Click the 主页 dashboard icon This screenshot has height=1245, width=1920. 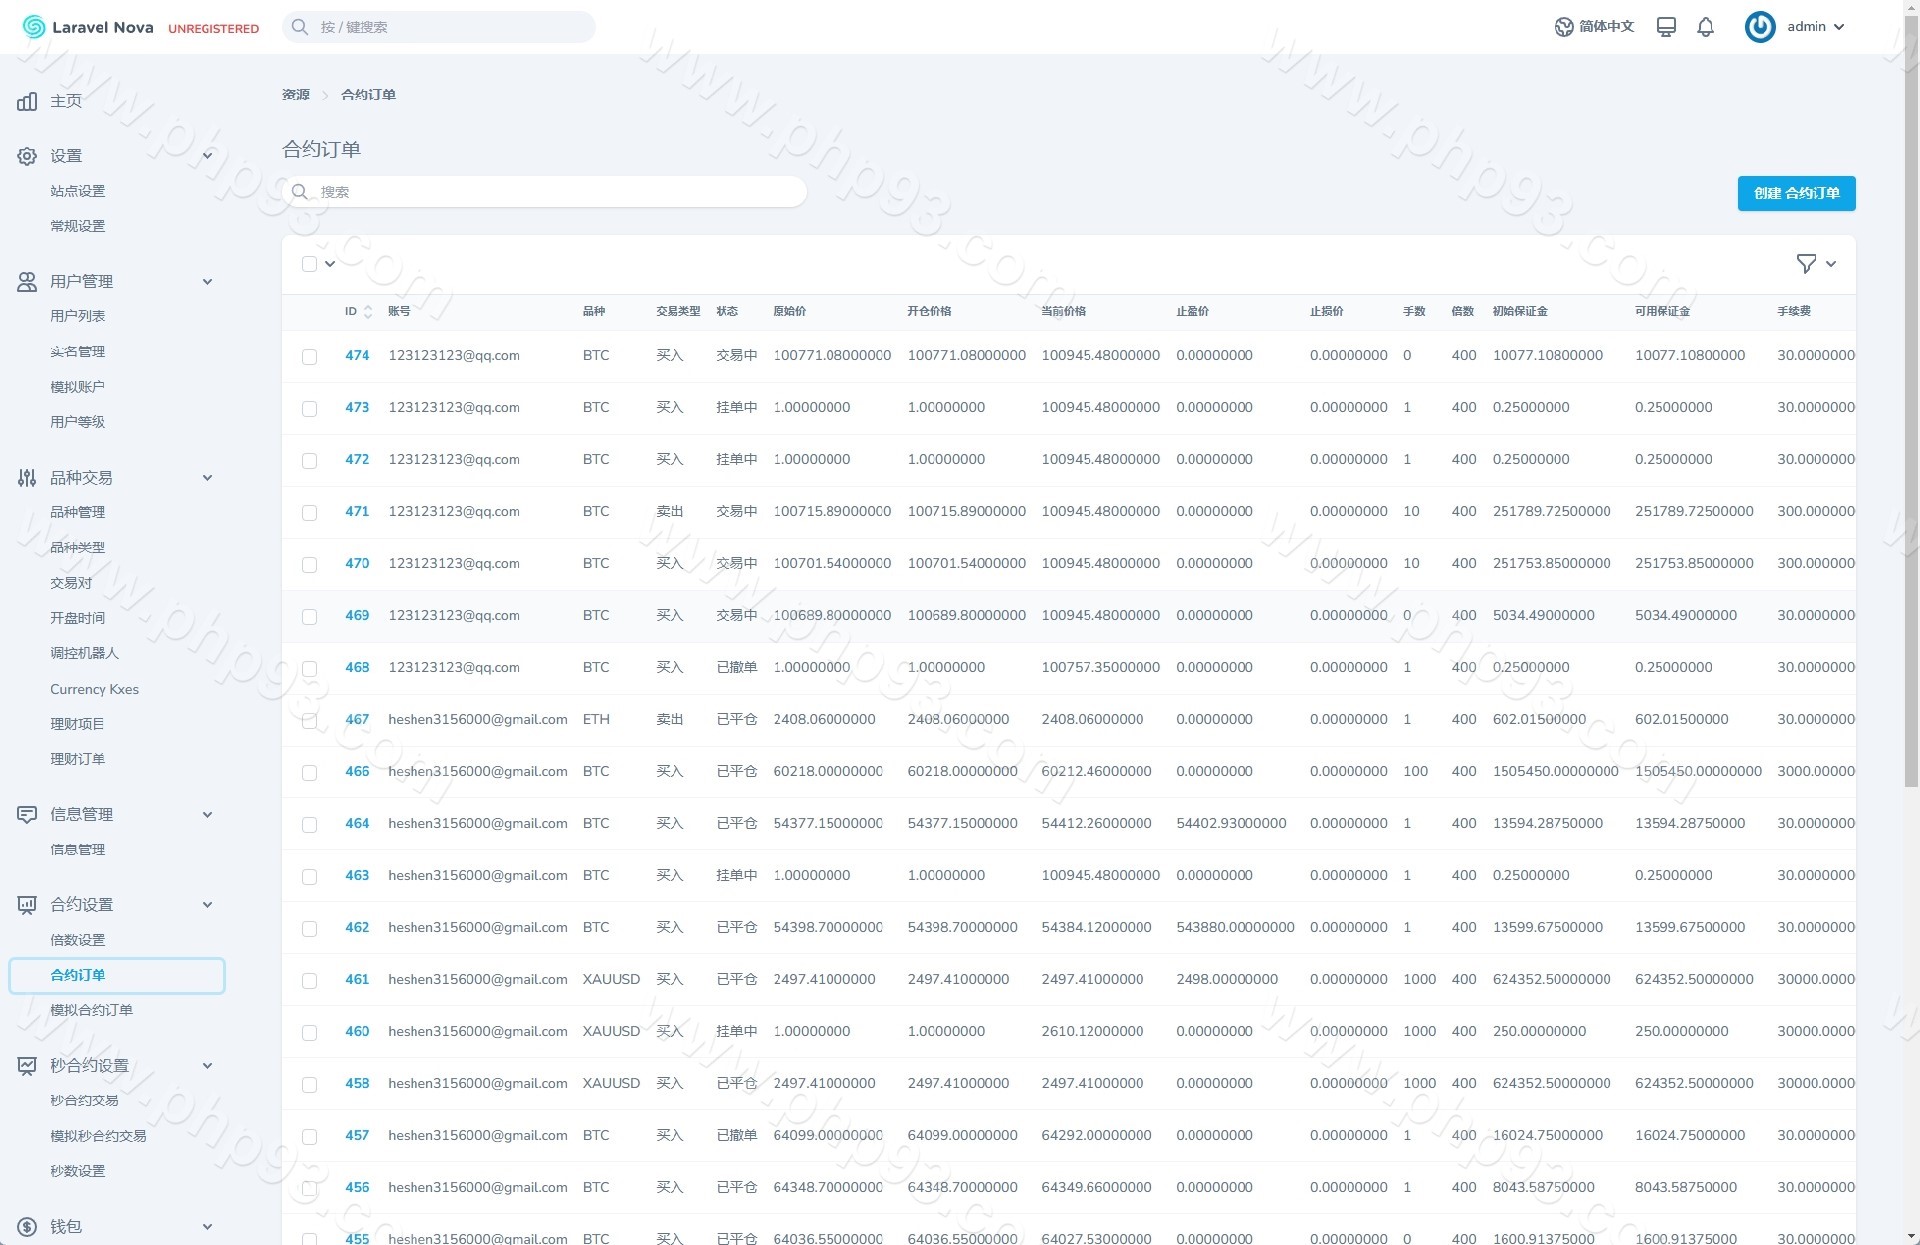(27, 101)
